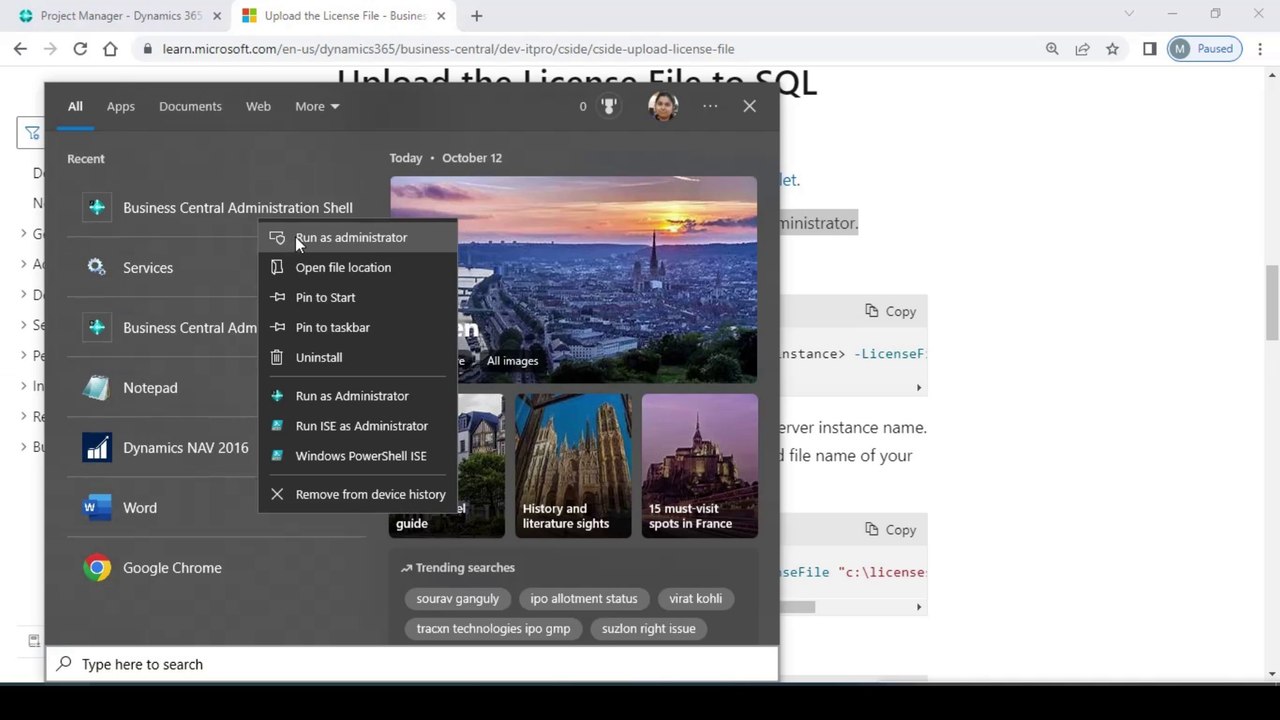Select Pin to taskbar

(x=357, y=328)
